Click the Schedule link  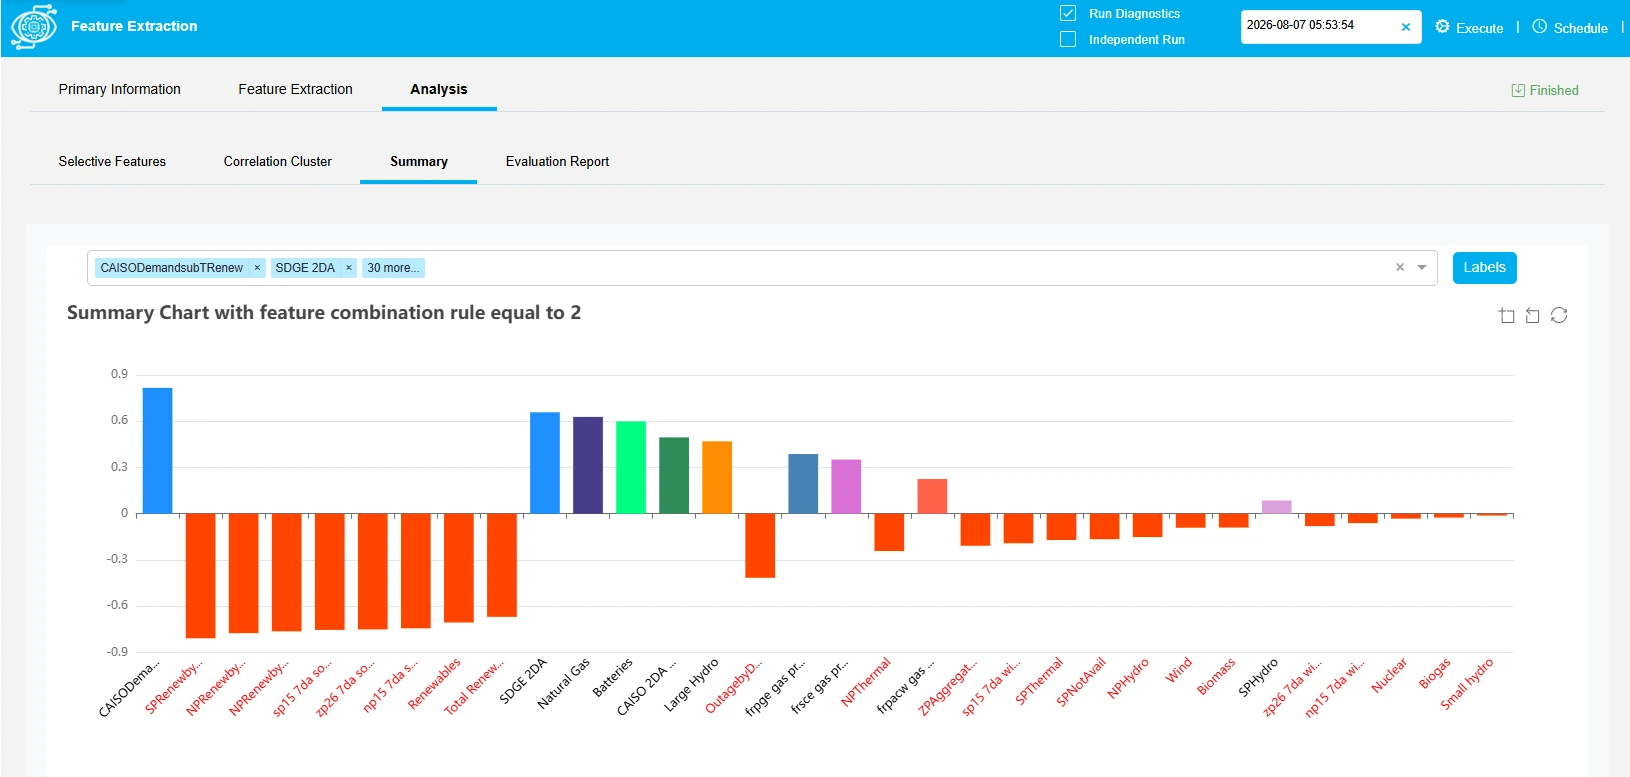1581,28
